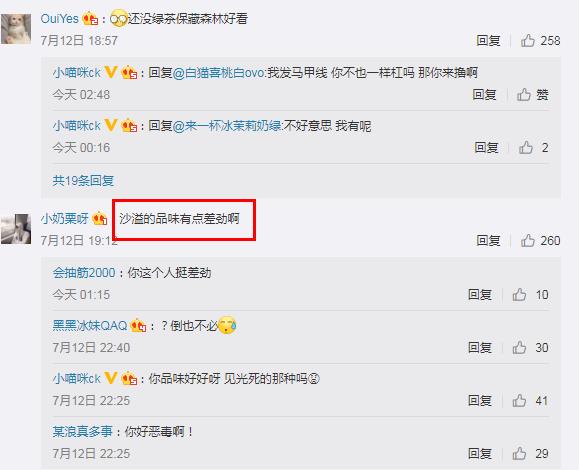Click the V verified badge beside 小喵咪ck at 02:48
Image resolution: width=579 pixels, height=470 pixels.
click(x=111, y=72)
